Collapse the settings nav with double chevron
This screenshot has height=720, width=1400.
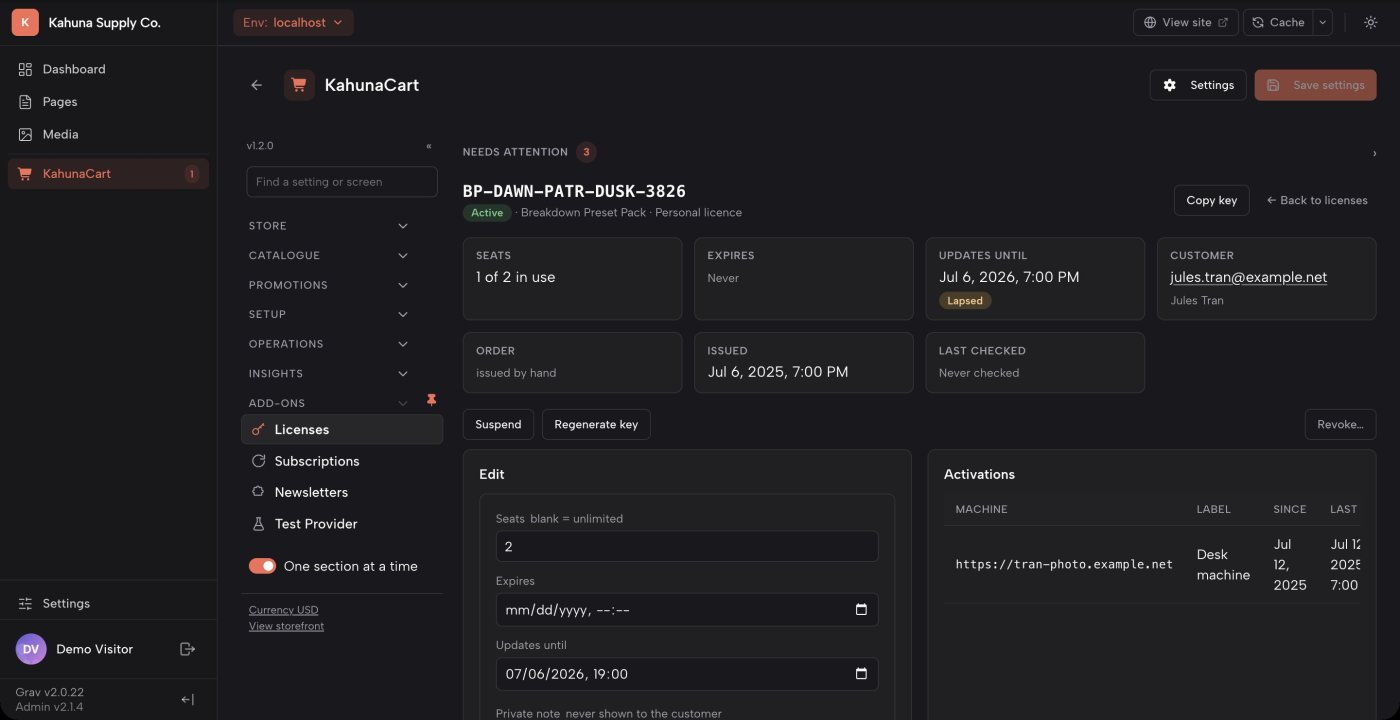pyautogui.click(x=429, y=146)
